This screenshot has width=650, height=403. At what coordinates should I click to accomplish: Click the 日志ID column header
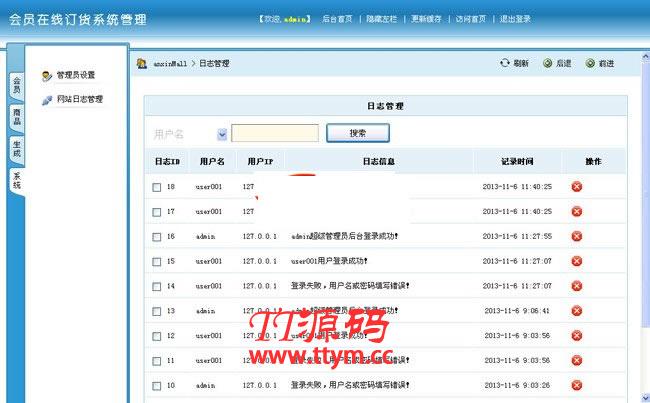[x=167, y=162]
